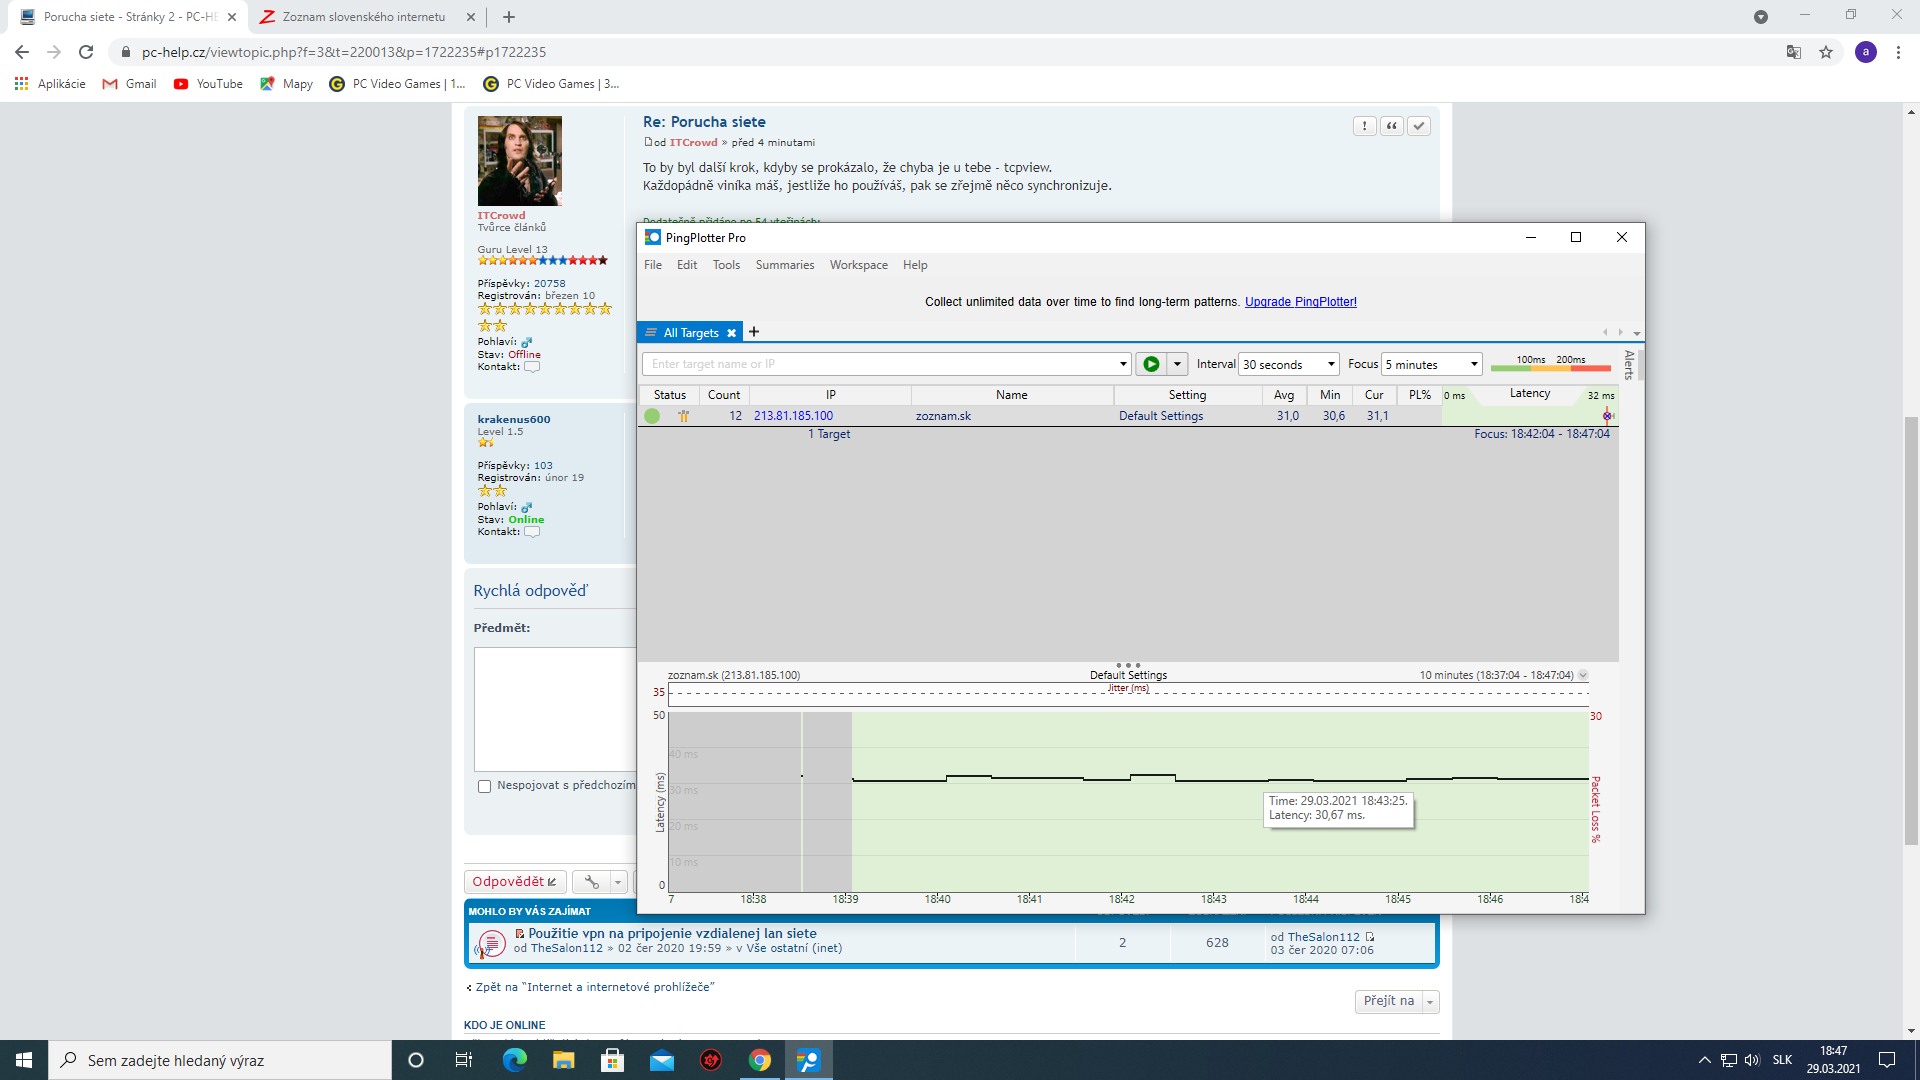The height and width of the screenshot is (1080, 1920).
Task: Click the latency color scale bar
Action: click(1549, 368)
